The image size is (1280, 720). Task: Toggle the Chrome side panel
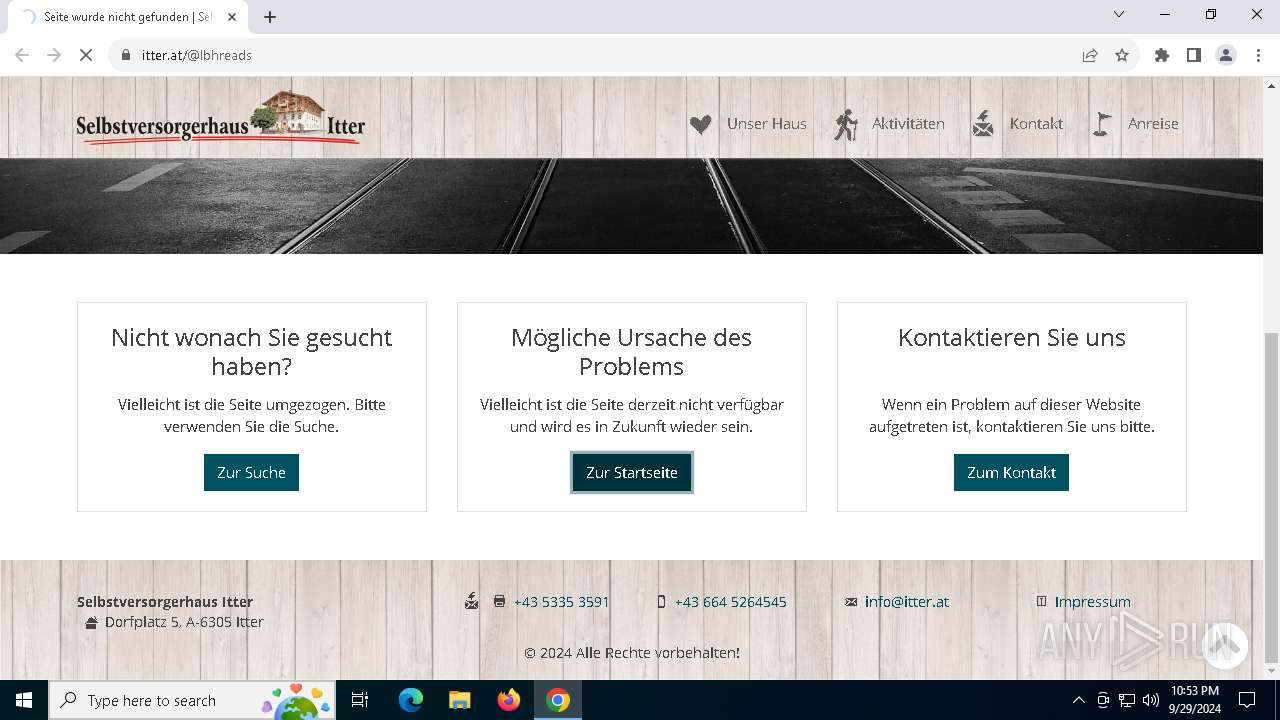click(1194, 55)
